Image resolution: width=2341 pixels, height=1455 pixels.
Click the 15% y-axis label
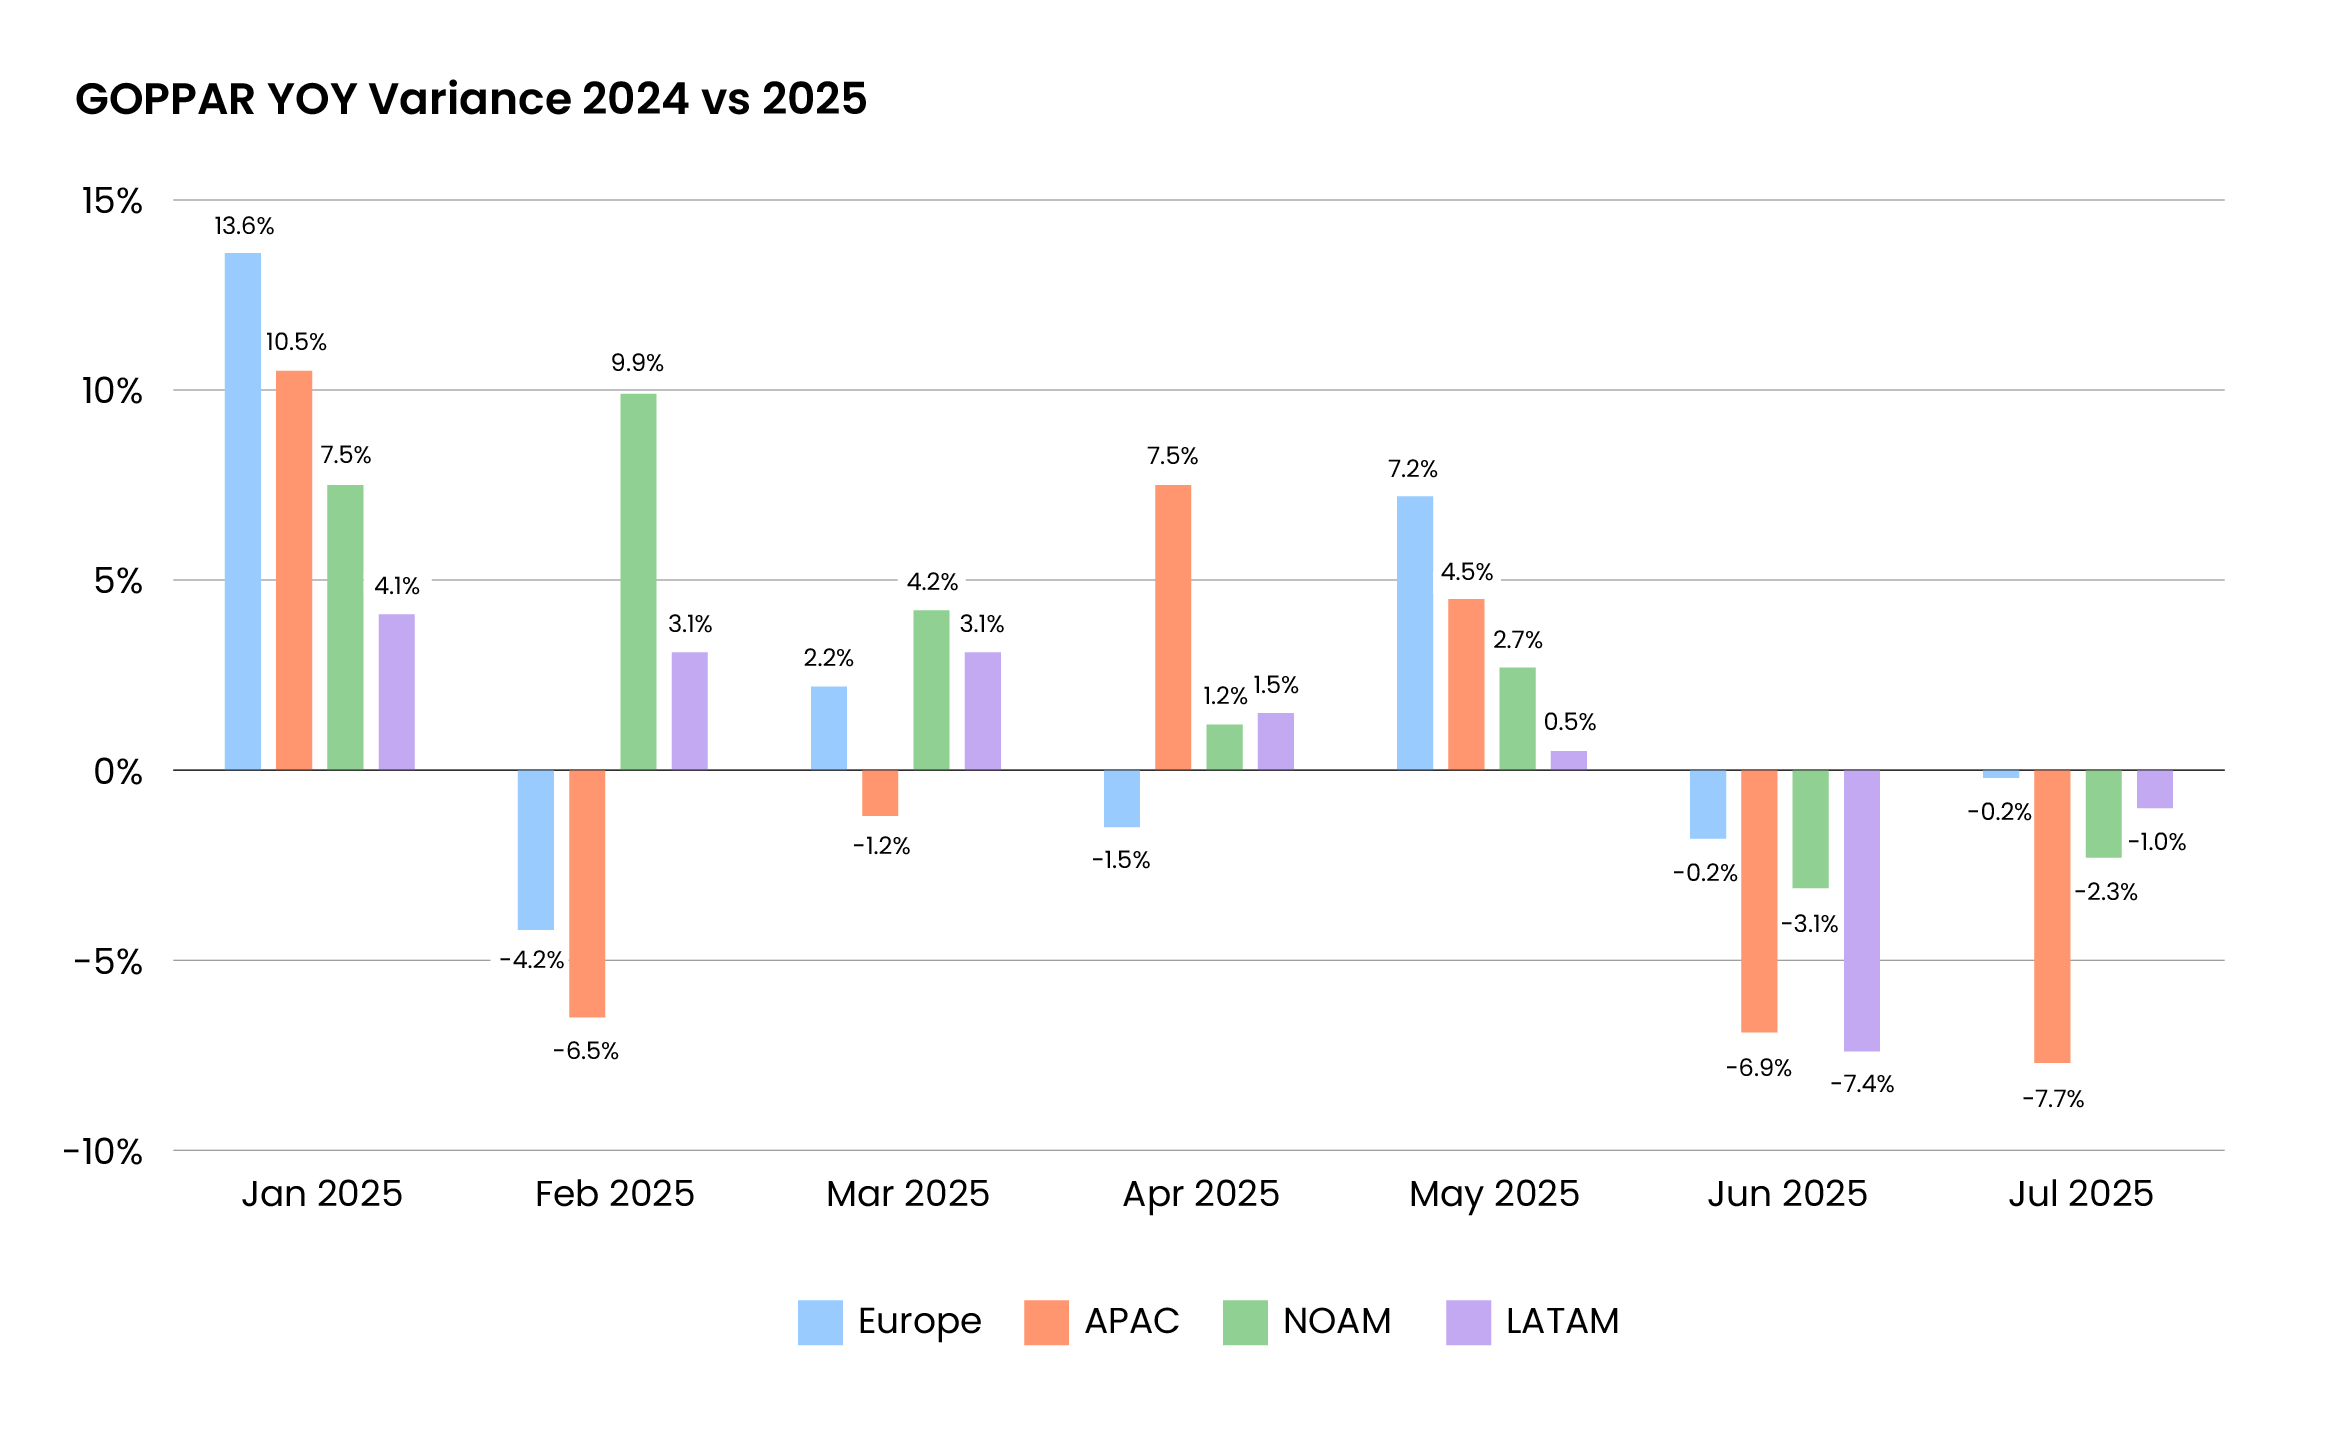pyautogui.click(x=112, y=201)
